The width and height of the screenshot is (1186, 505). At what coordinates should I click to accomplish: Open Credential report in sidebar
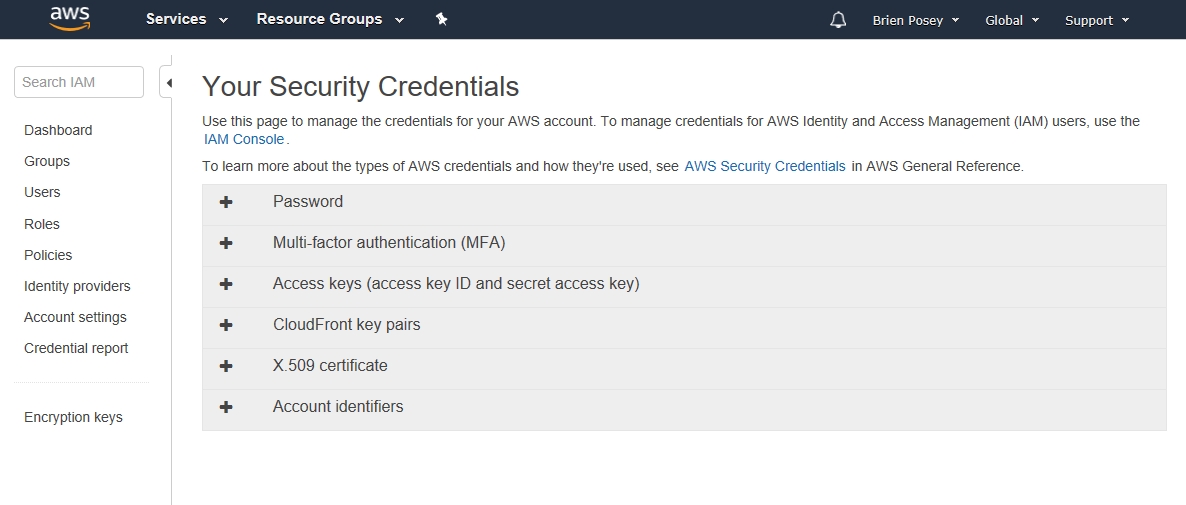76,348
